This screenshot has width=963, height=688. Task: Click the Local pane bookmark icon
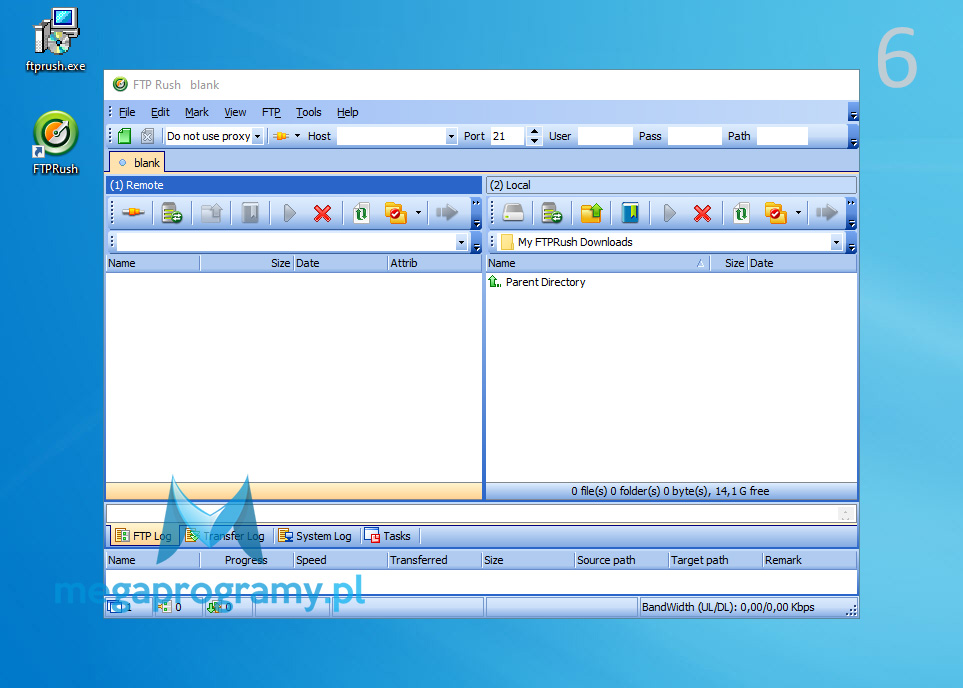coord(630,213)
